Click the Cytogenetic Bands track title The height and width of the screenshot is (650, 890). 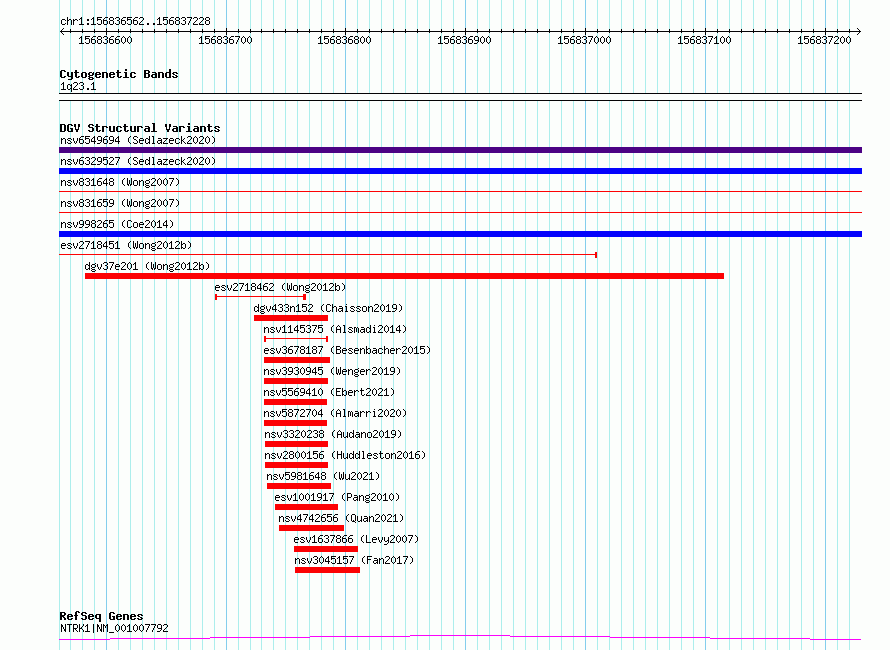(119, 74)
